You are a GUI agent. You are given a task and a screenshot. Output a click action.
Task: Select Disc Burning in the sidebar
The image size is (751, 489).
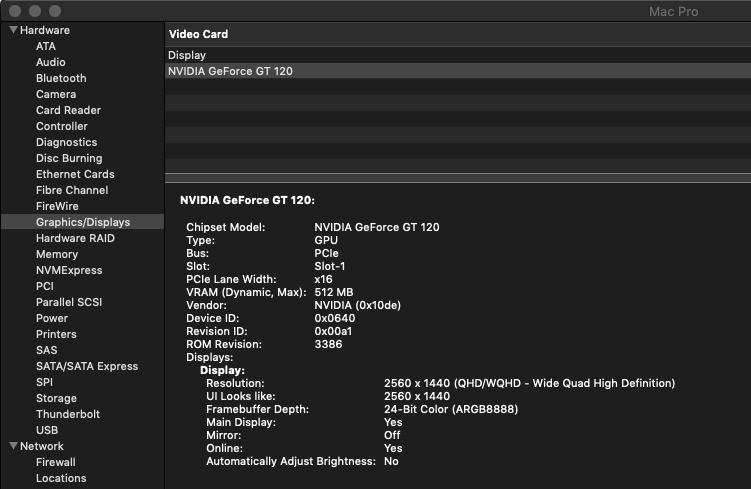tap(69, 158)
